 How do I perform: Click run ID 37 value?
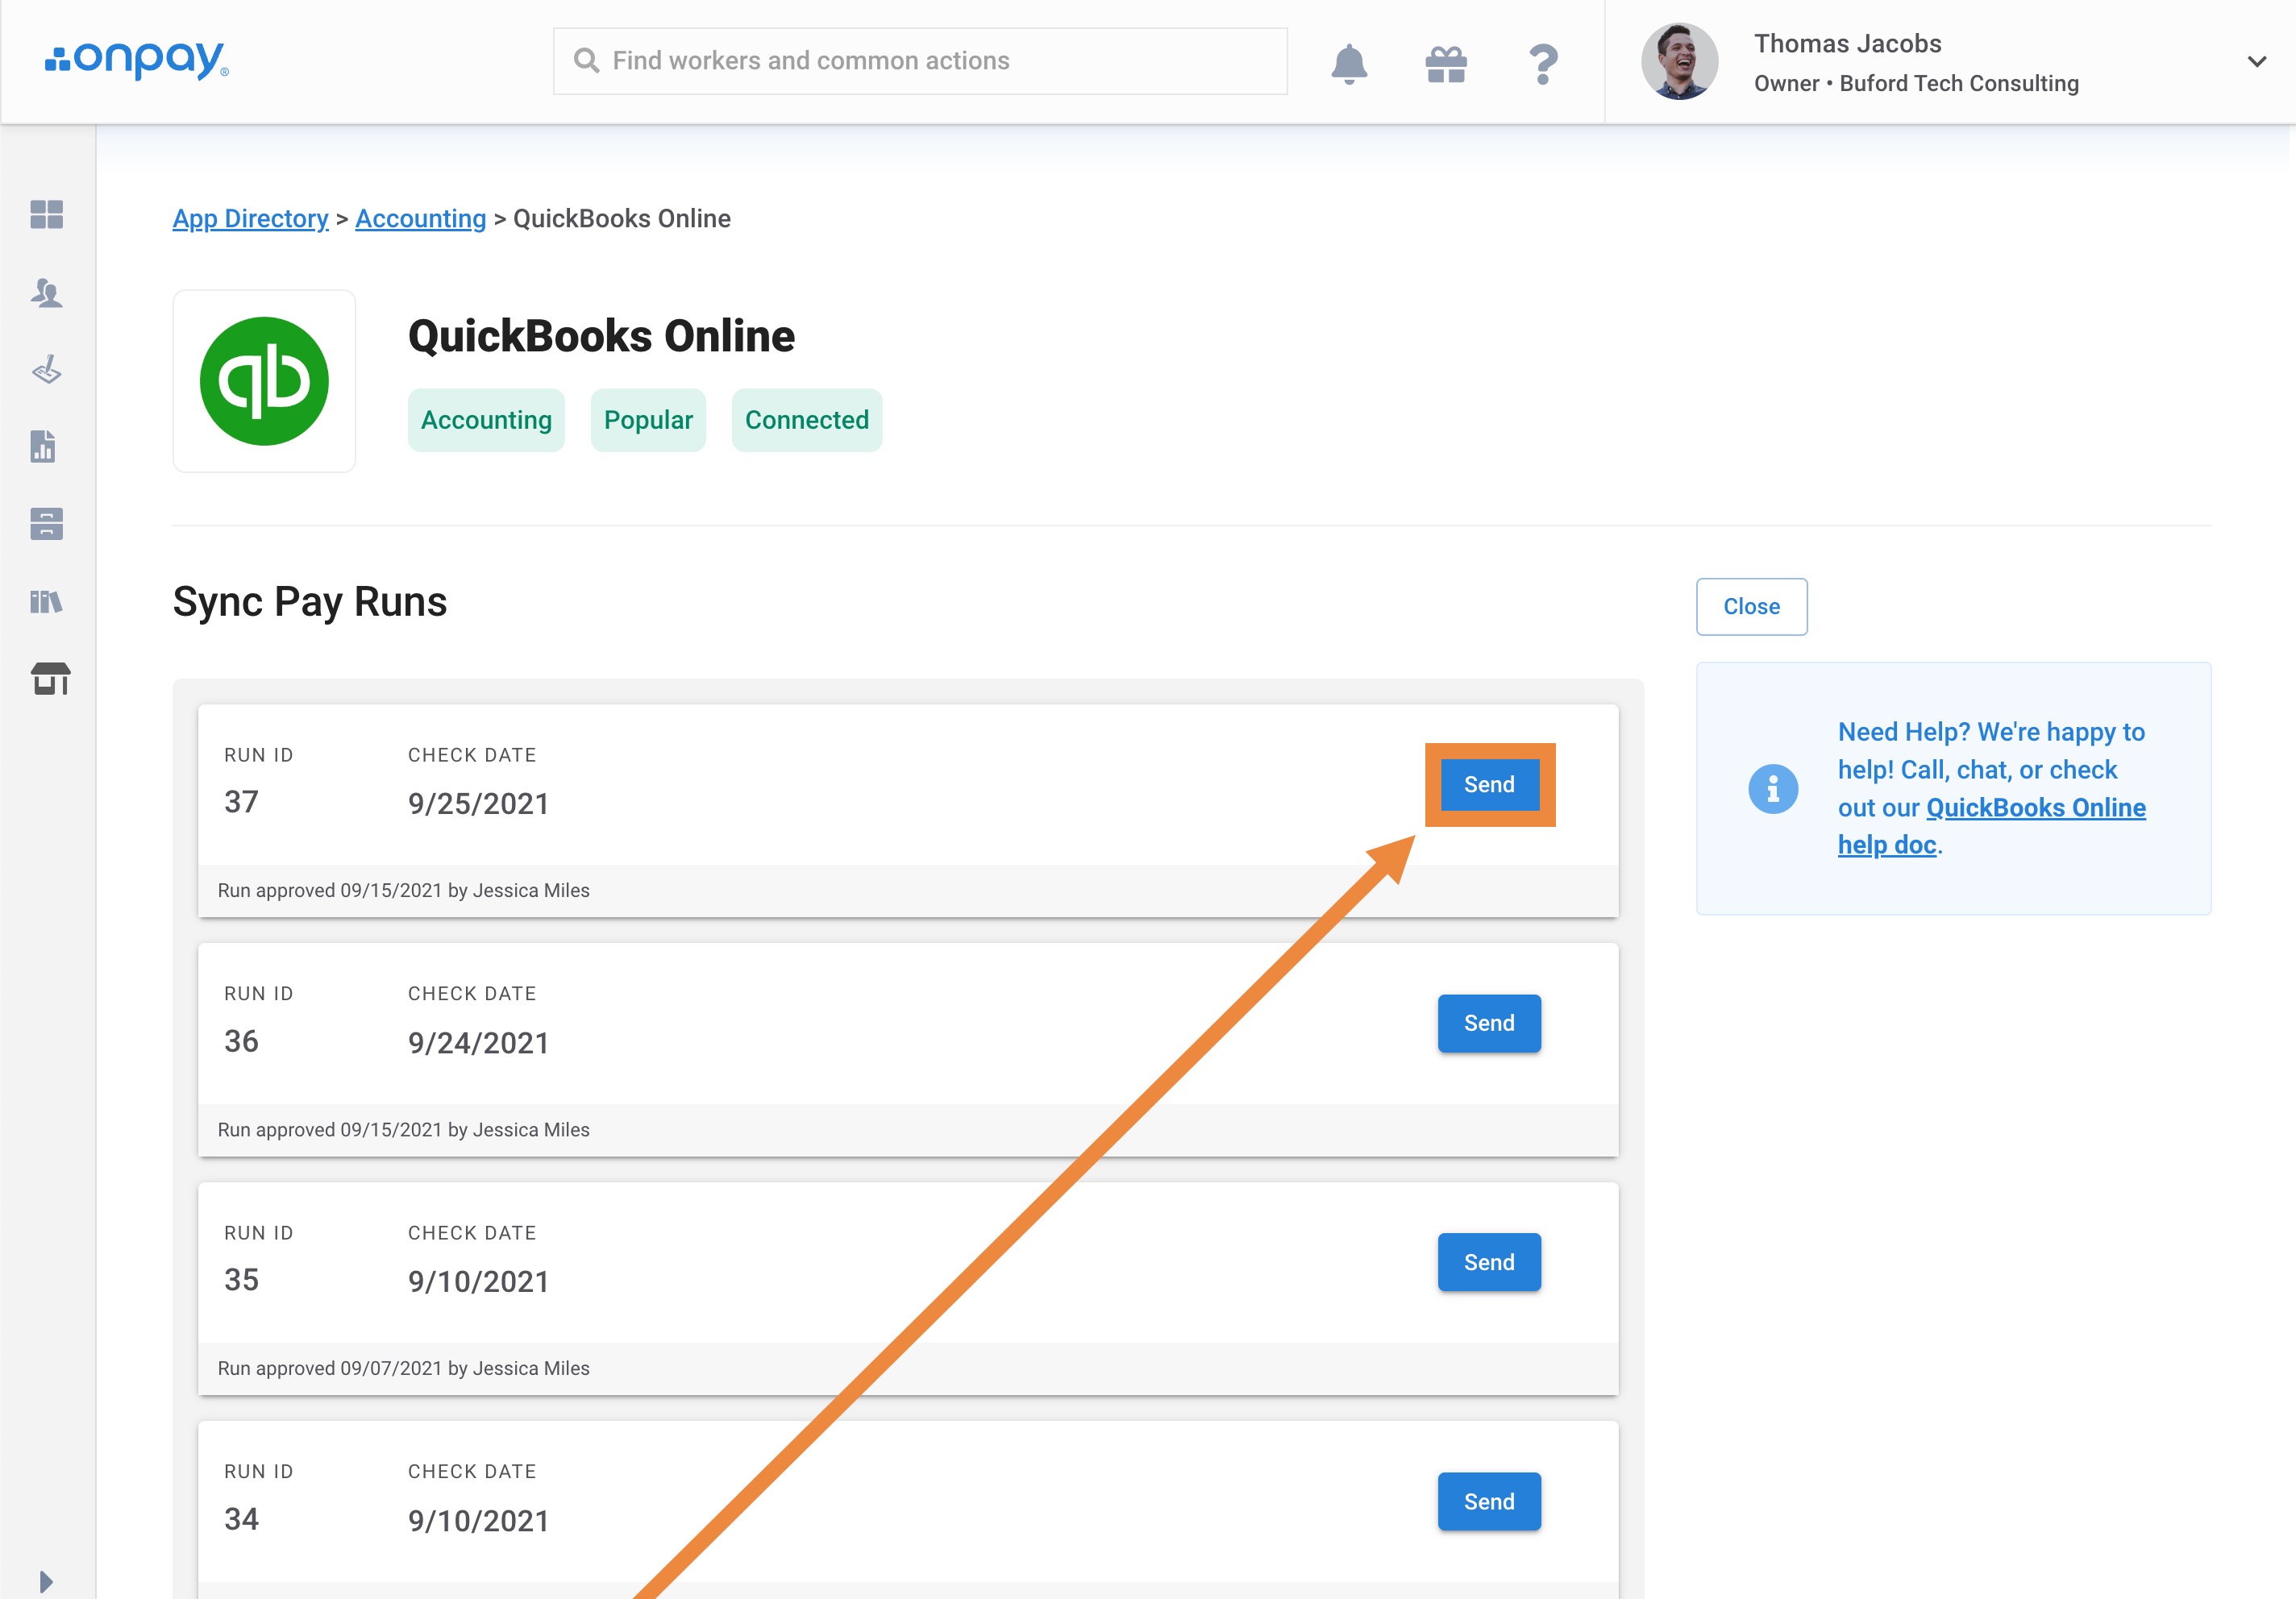pos(241,801)
